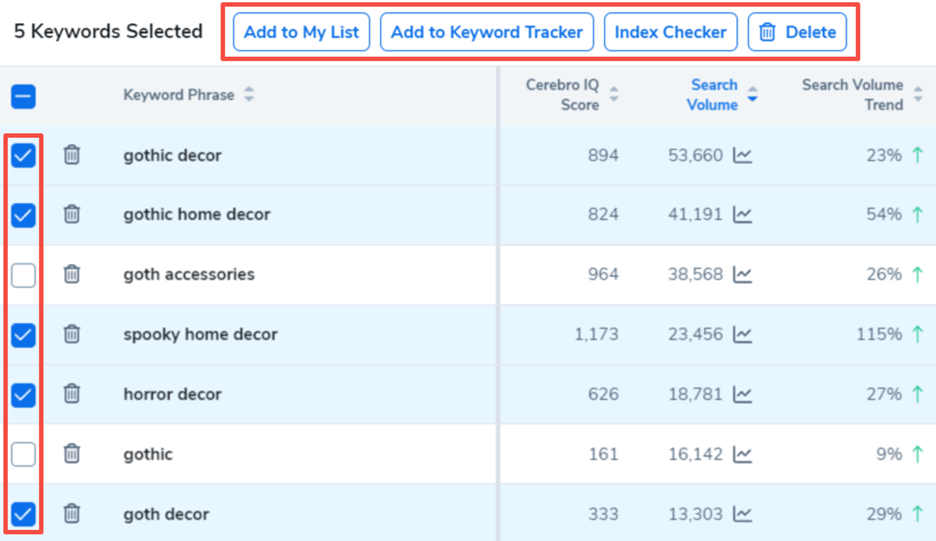
Task: Show search volume graph for gothic home decor
Action: coord(742,214)
